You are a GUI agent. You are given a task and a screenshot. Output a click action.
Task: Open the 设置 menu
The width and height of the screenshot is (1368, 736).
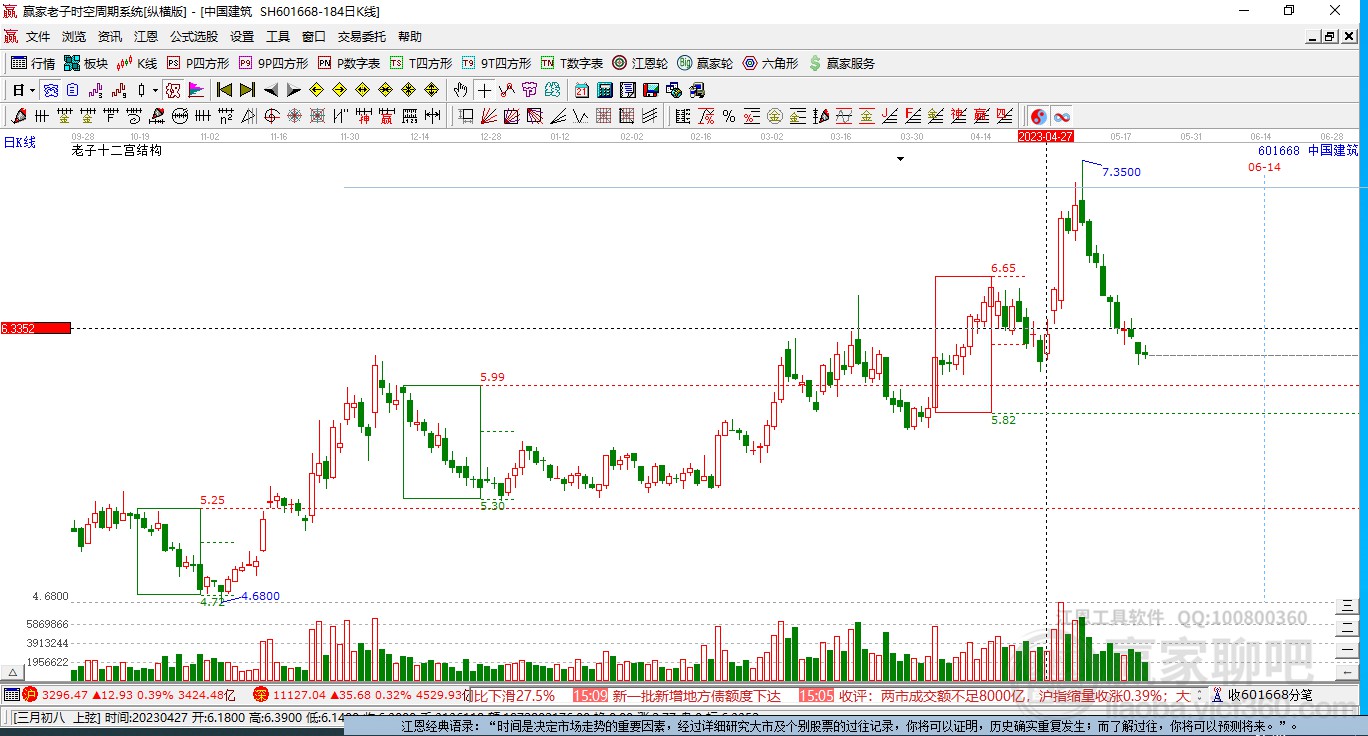(242, 37)
